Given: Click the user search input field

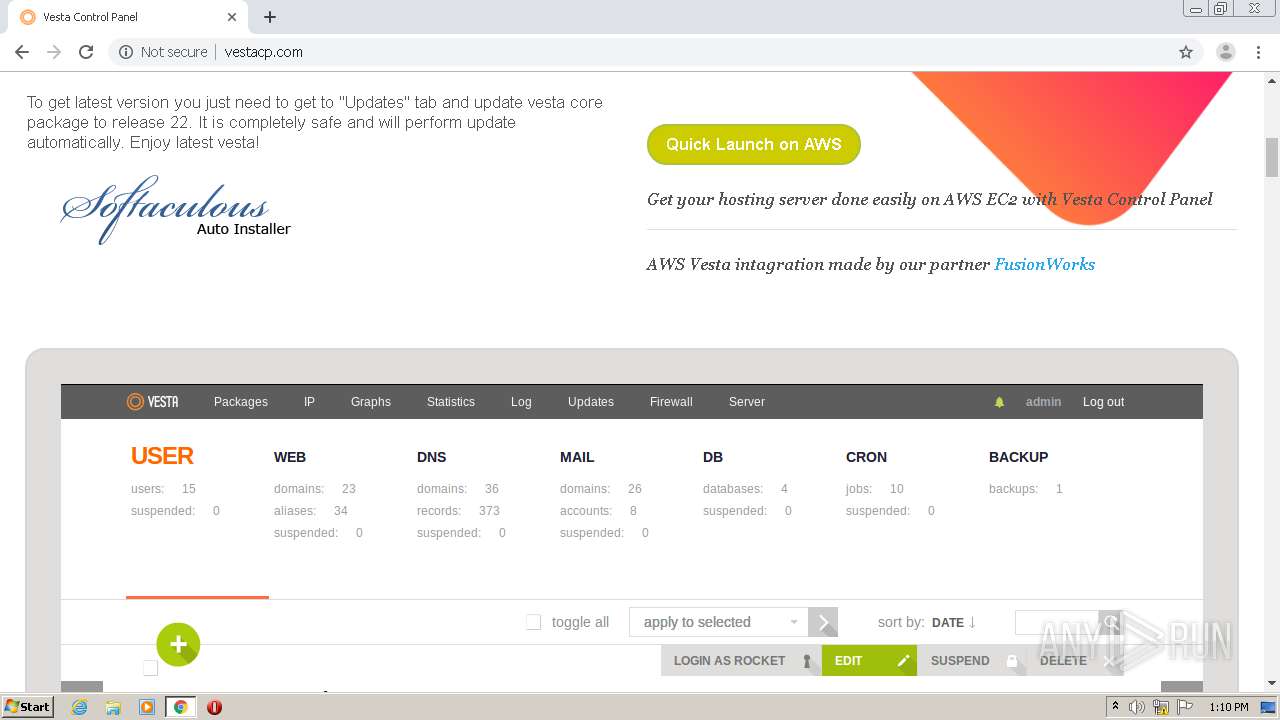Looking at the screenshot, I should (1057, 622).
